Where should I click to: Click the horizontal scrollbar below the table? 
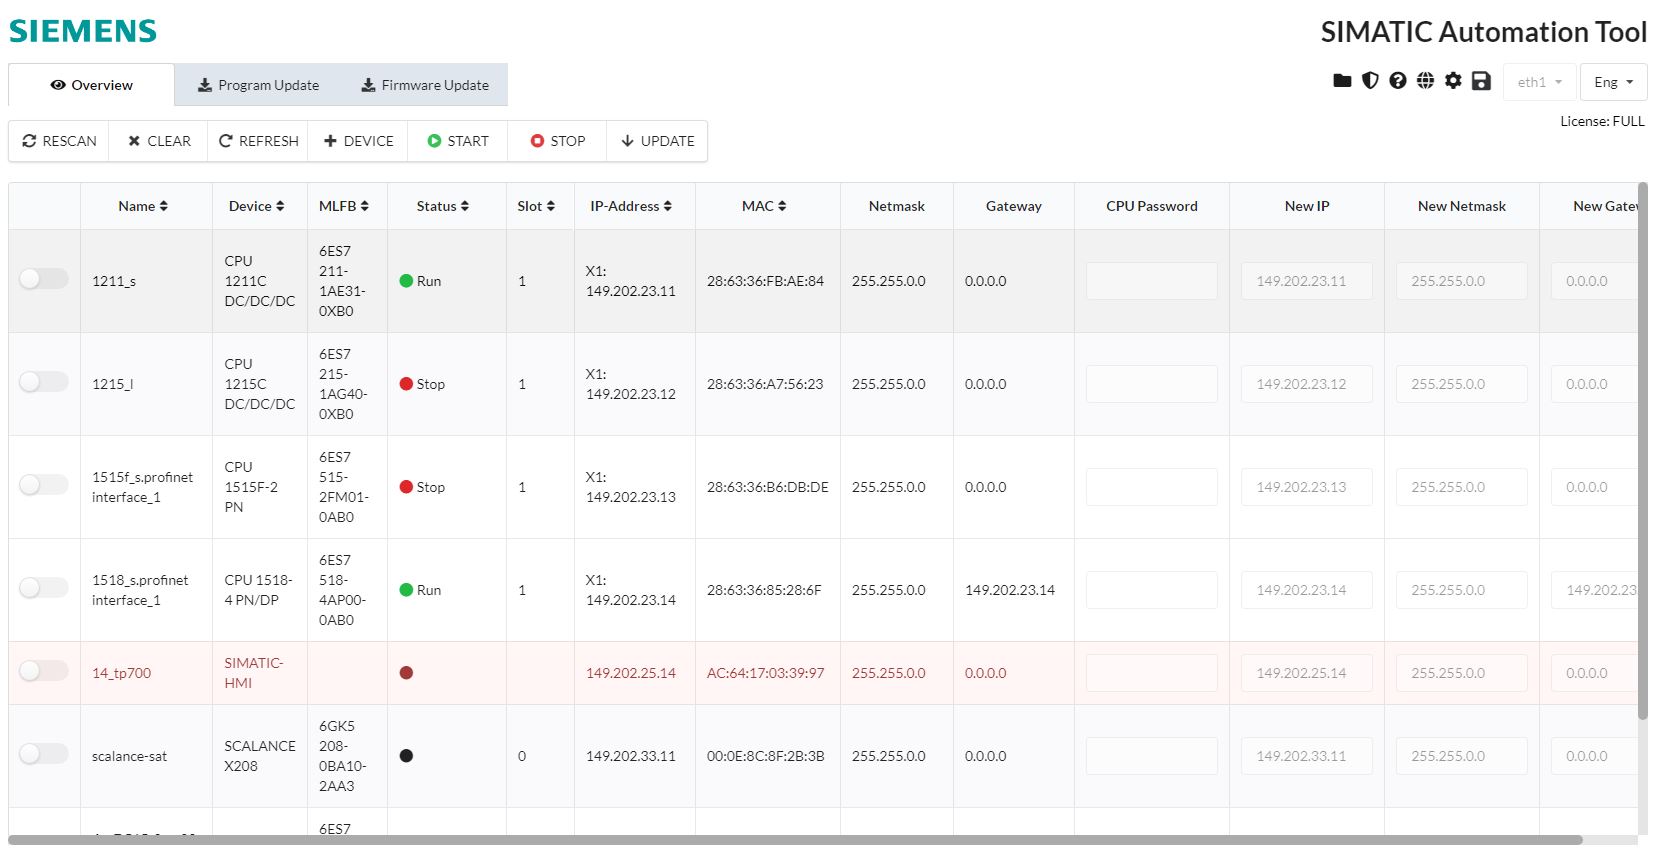tap(795, 840)
